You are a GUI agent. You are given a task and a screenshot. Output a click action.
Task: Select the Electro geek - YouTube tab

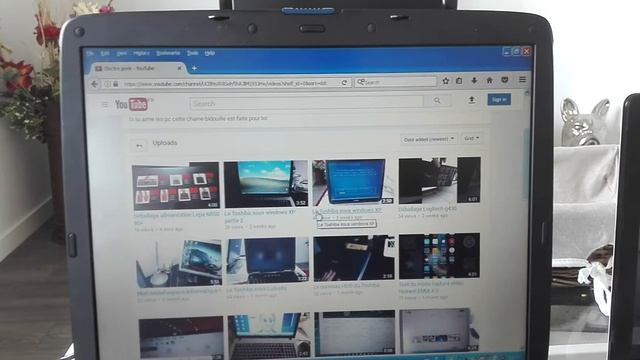pos(137,68)
